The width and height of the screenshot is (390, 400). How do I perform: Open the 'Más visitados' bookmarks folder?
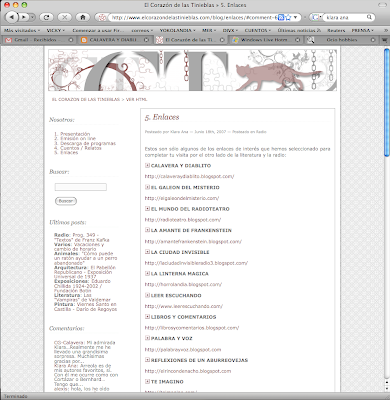[22, 30]
